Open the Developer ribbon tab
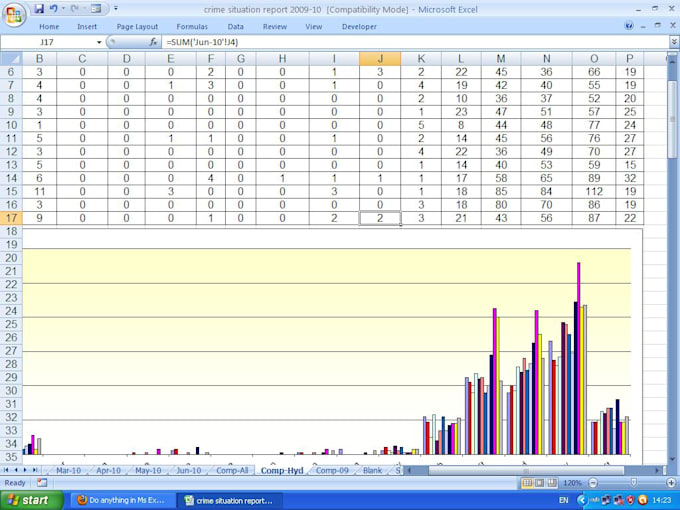 359,26
